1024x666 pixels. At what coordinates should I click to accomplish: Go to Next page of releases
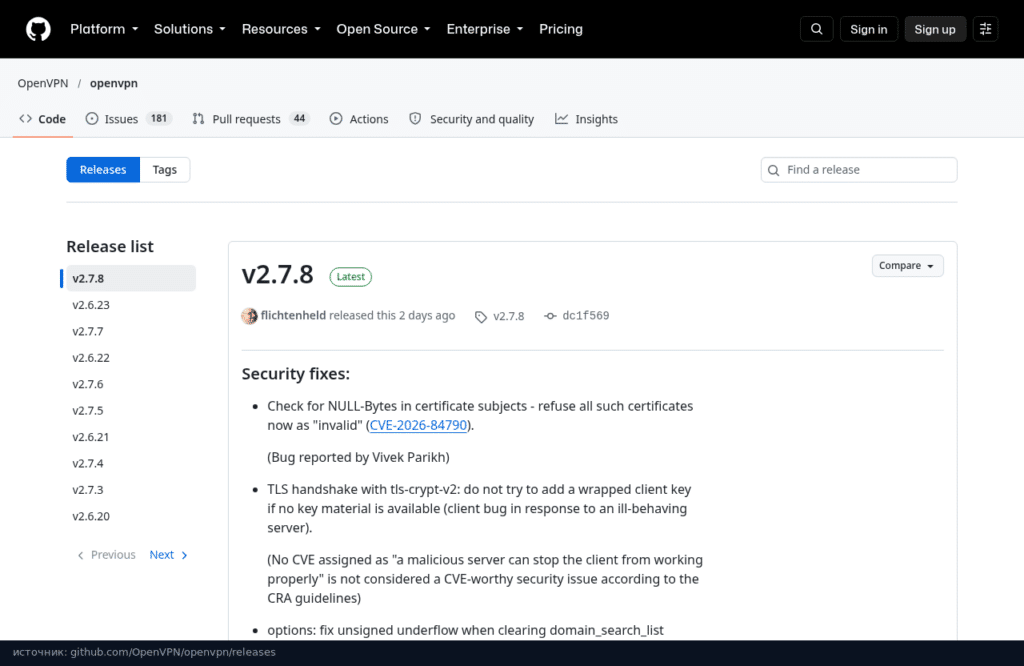[x=168, y=555]
